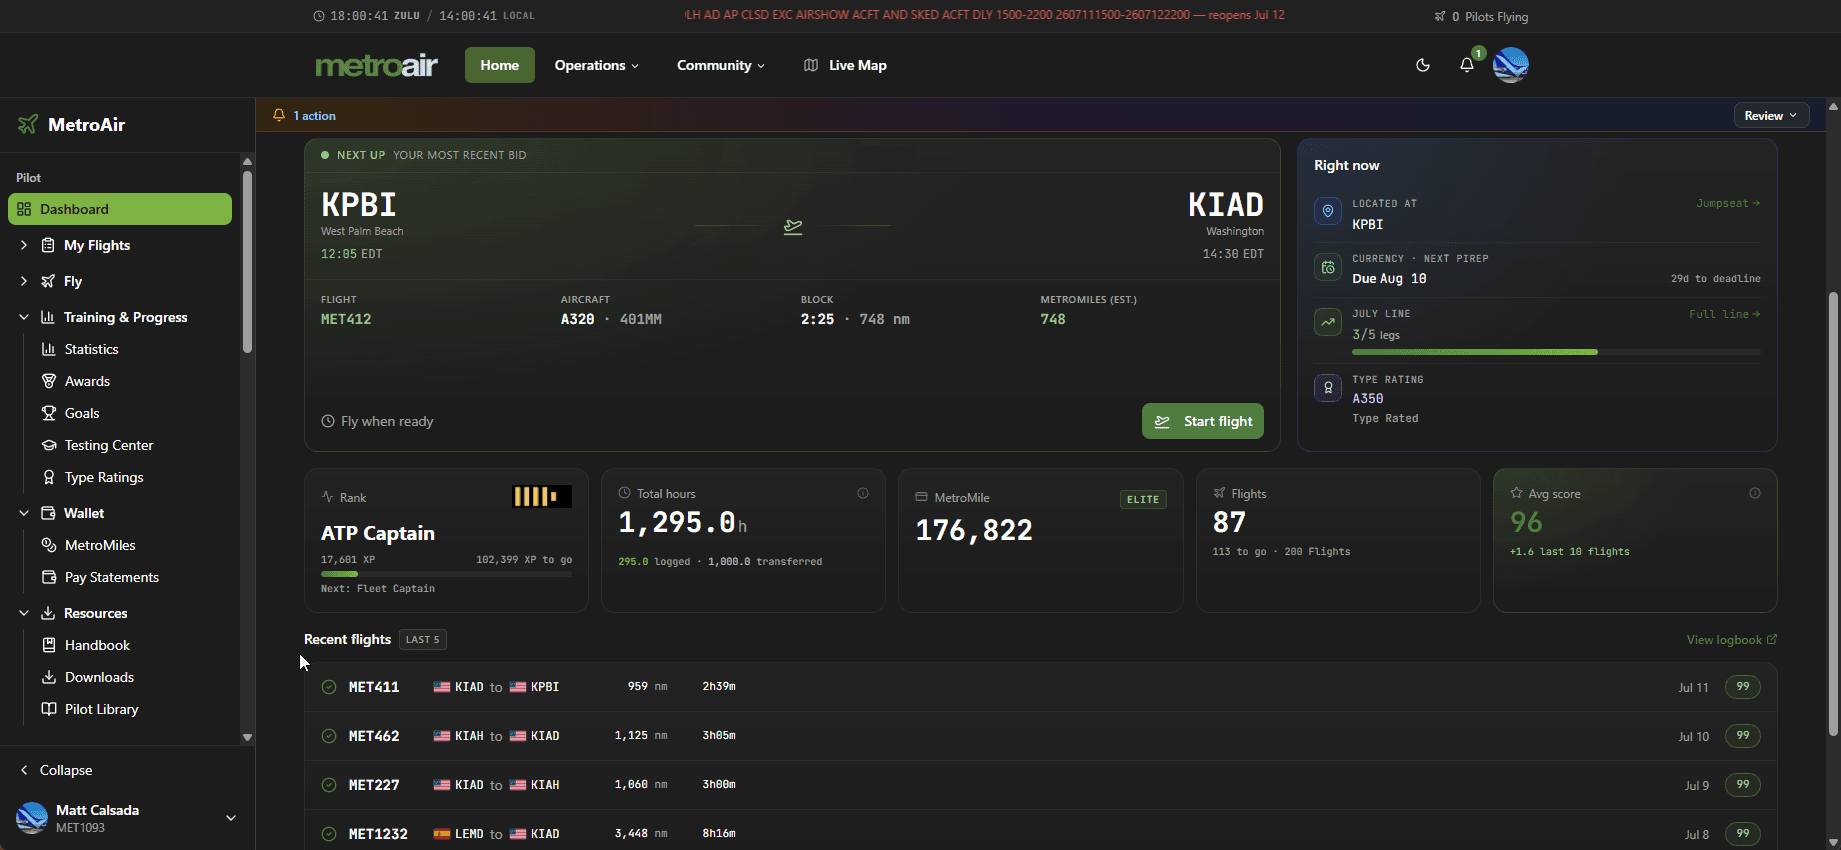Open the Handbook resource
1841x850 pixels.
[x=97, y=645]
